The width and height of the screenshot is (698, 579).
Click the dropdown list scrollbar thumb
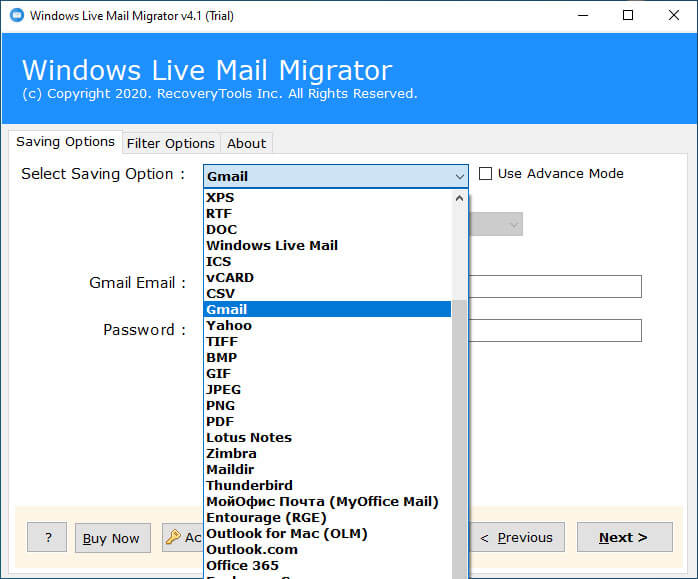click(460, 438)
